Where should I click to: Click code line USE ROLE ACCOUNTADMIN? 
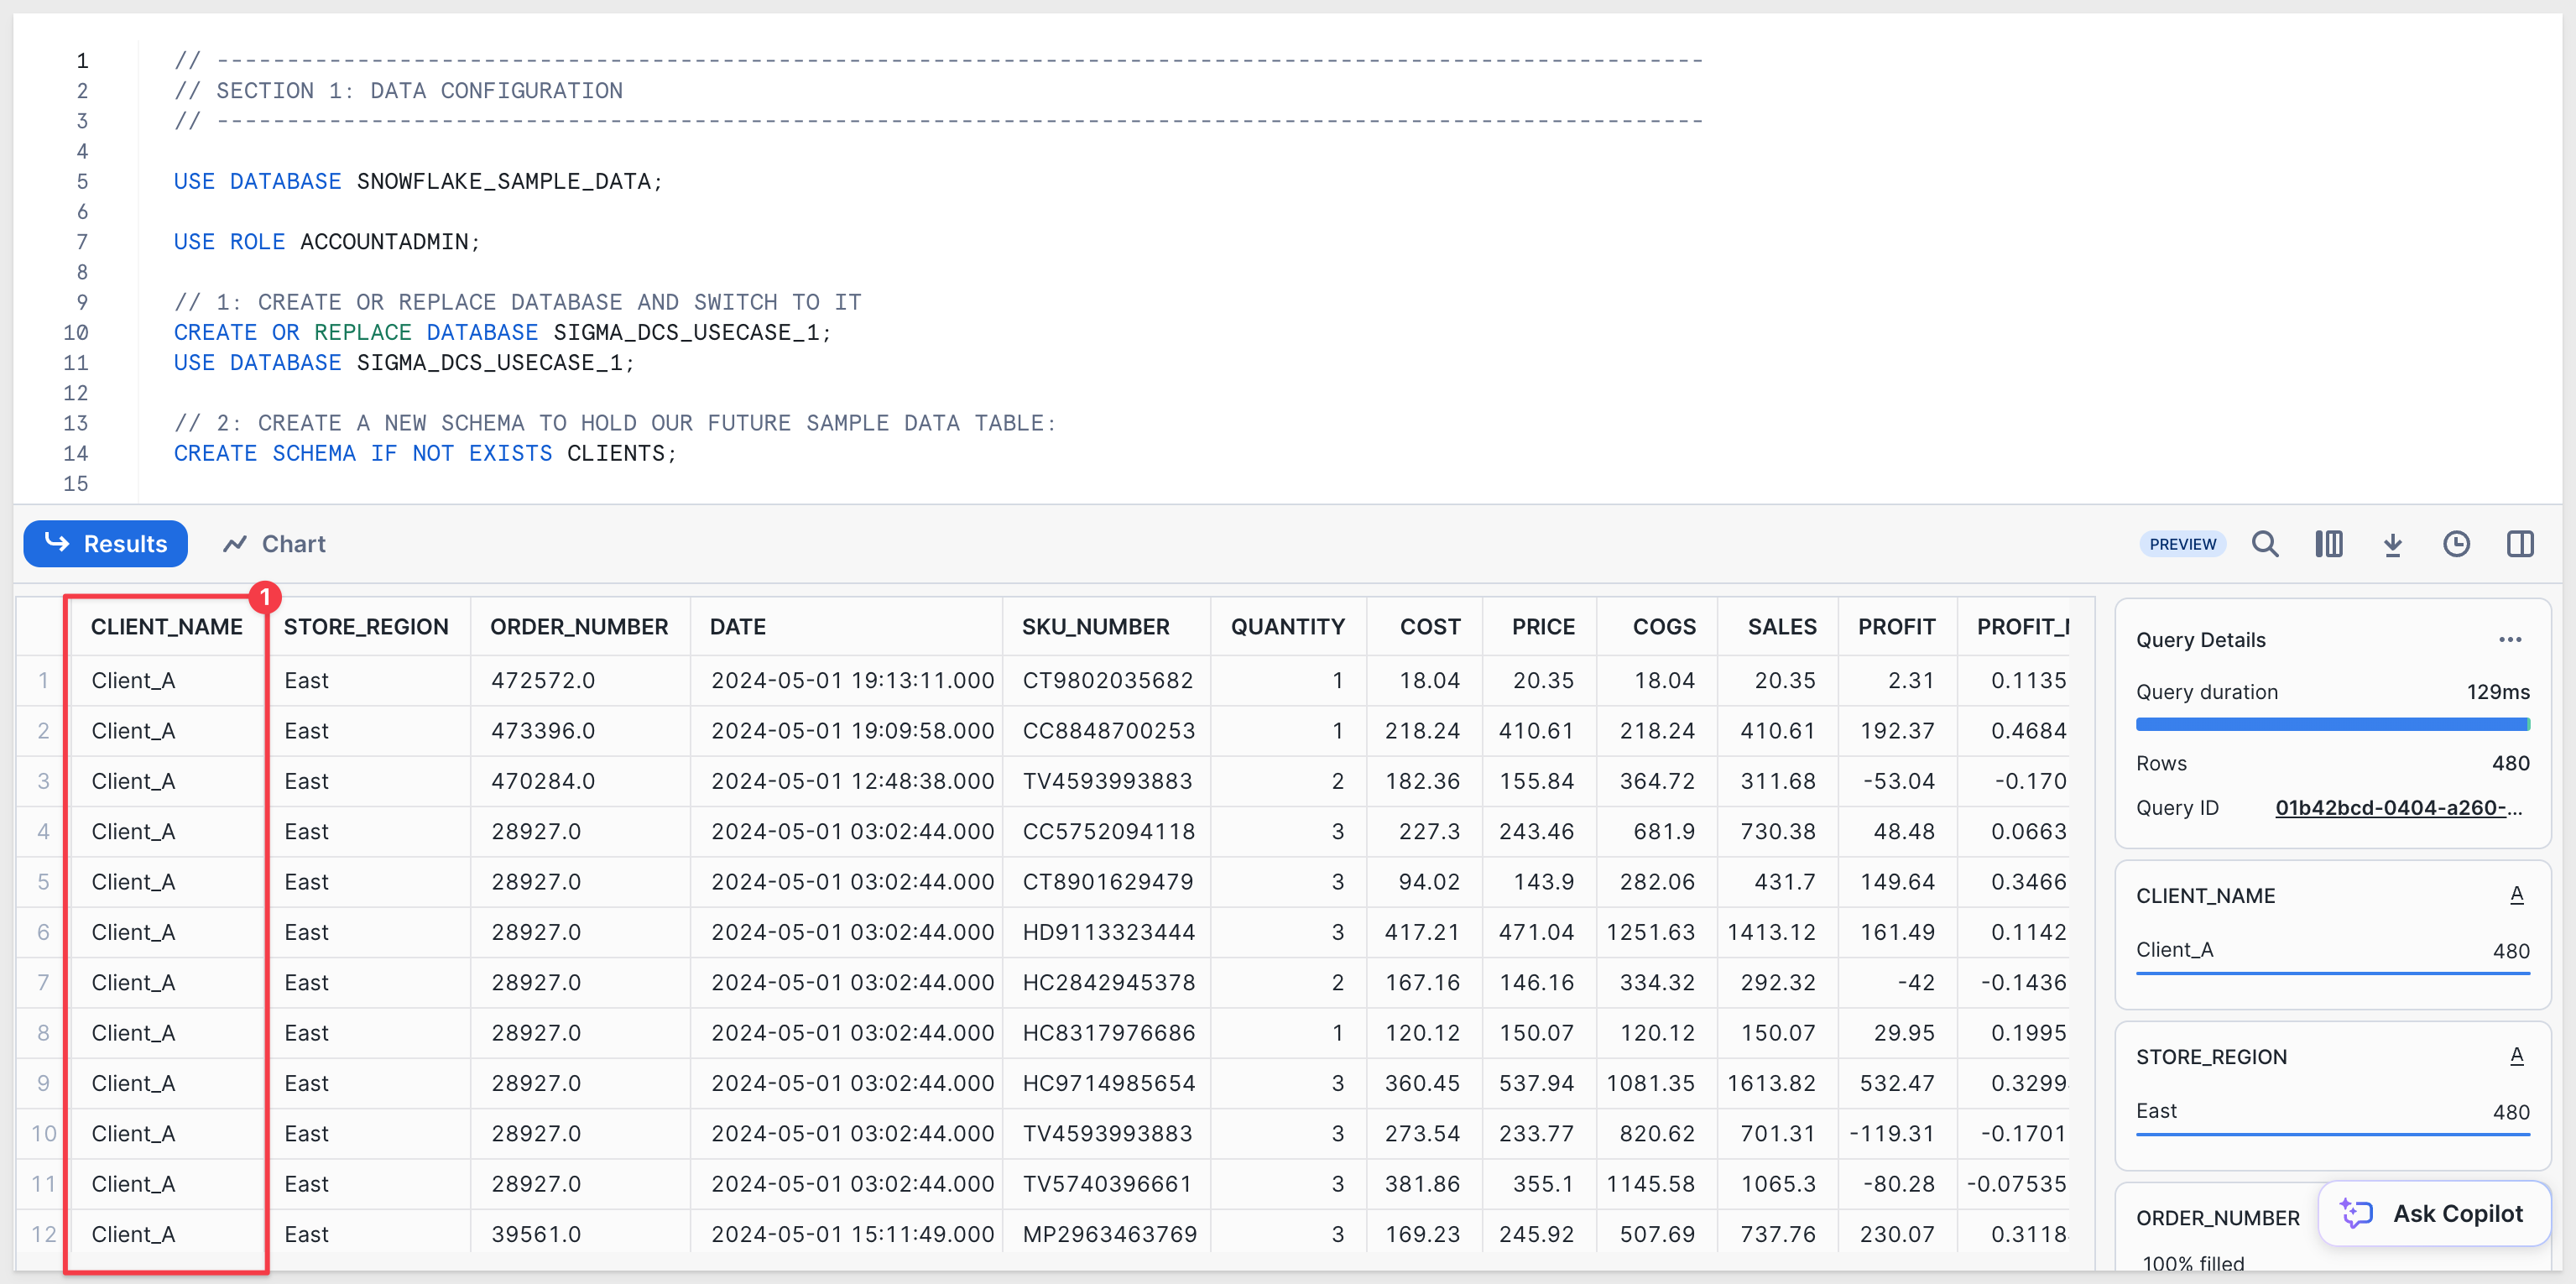(x=326, y=242)
